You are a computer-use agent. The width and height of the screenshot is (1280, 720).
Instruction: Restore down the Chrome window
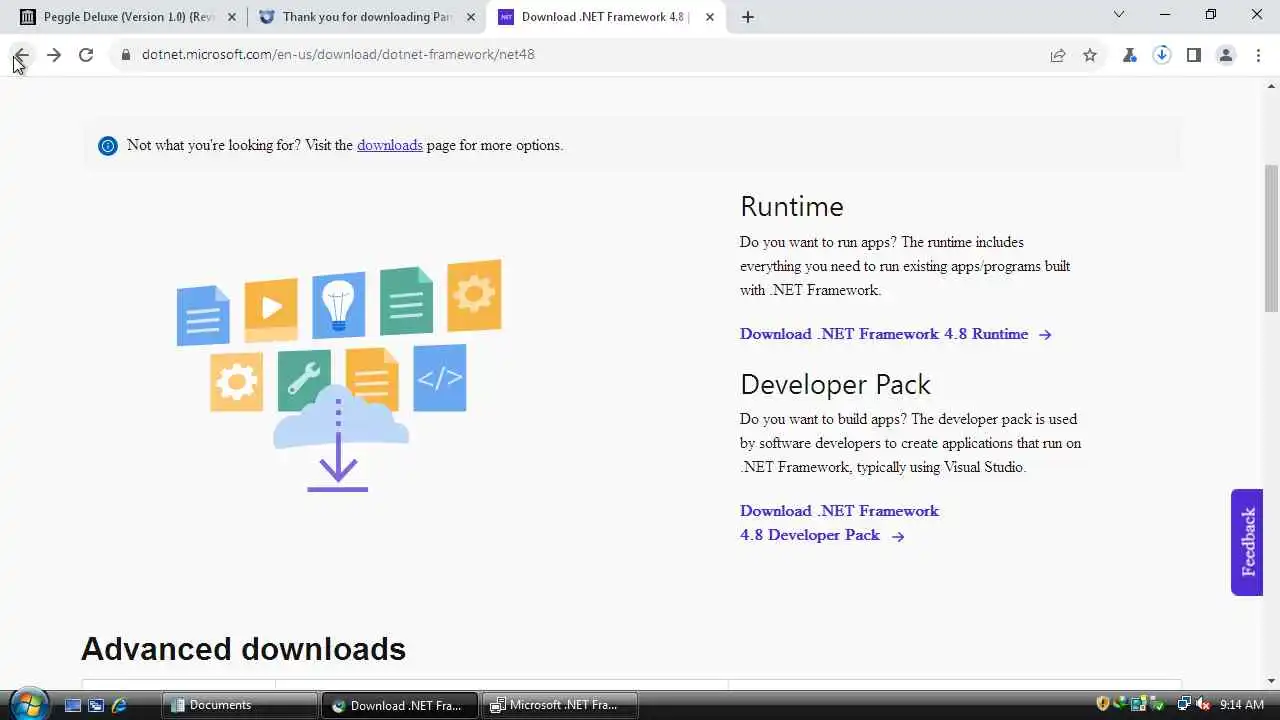(1211, 14)
